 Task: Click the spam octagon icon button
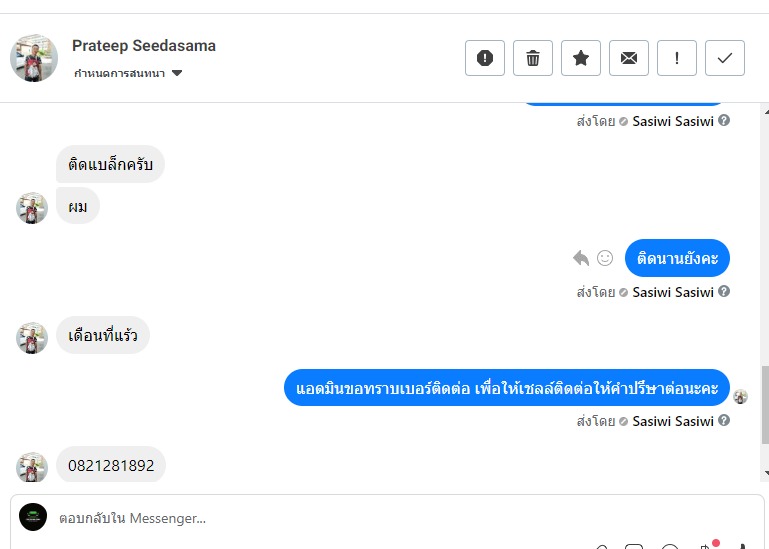click(485, 58)
